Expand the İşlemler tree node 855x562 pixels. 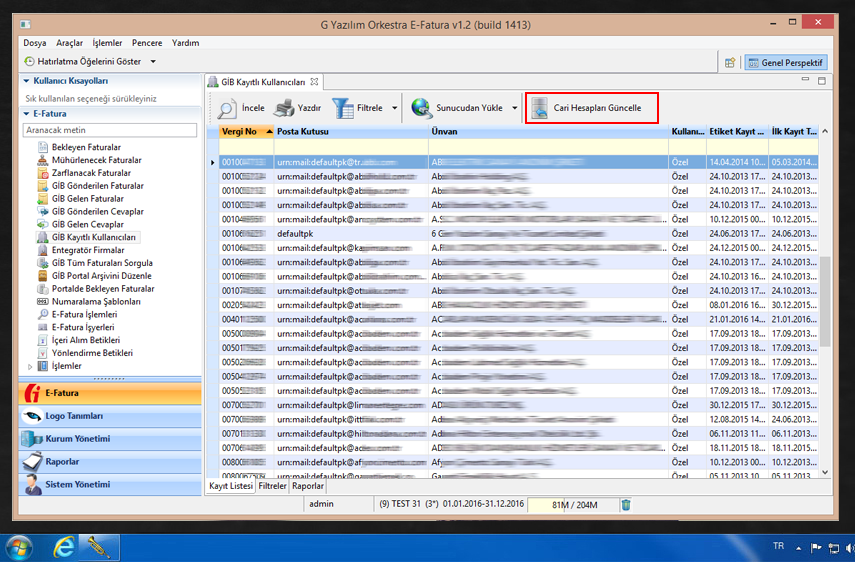(30, 366)
